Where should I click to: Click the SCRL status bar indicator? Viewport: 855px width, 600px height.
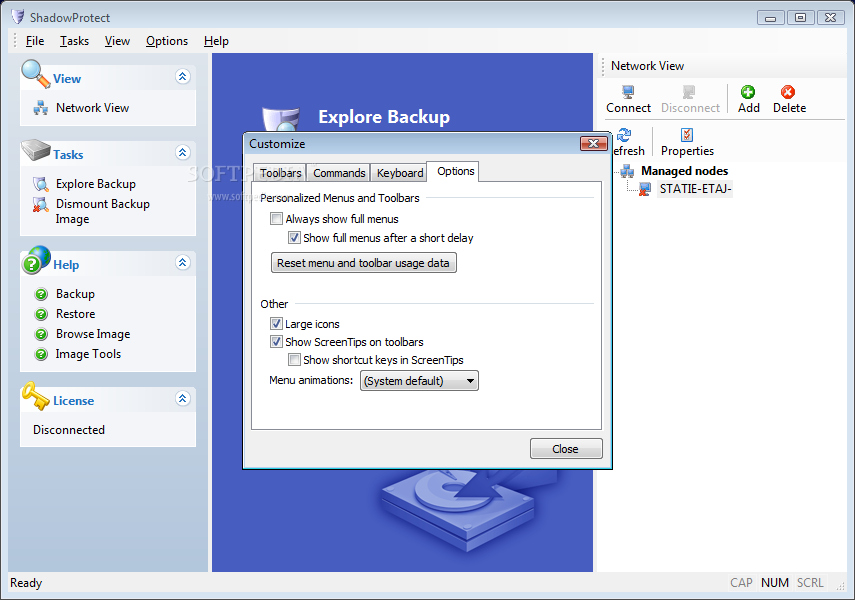[x=810, y=583]
